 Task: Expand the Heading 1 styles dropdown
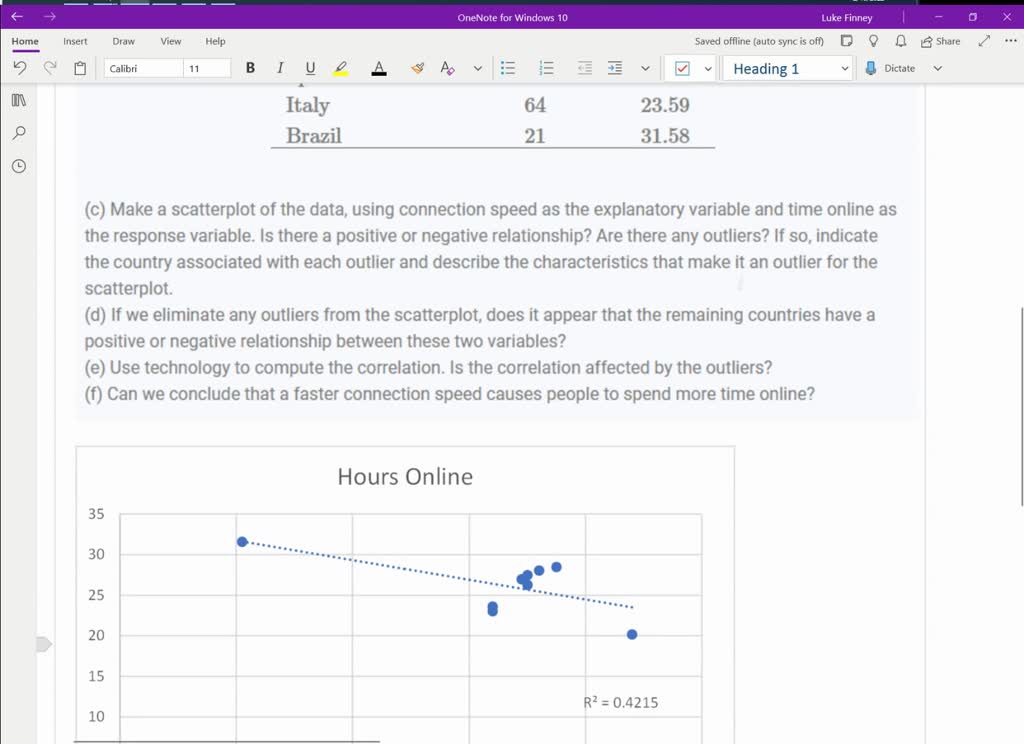click(x=844, y=68)
